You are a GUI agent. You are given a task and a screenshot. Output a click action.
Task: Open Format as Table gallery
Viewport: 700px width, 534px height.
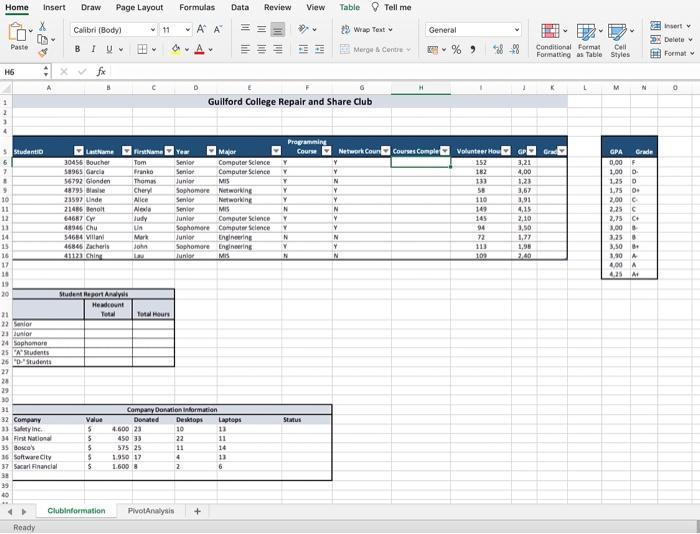point(589,41)
